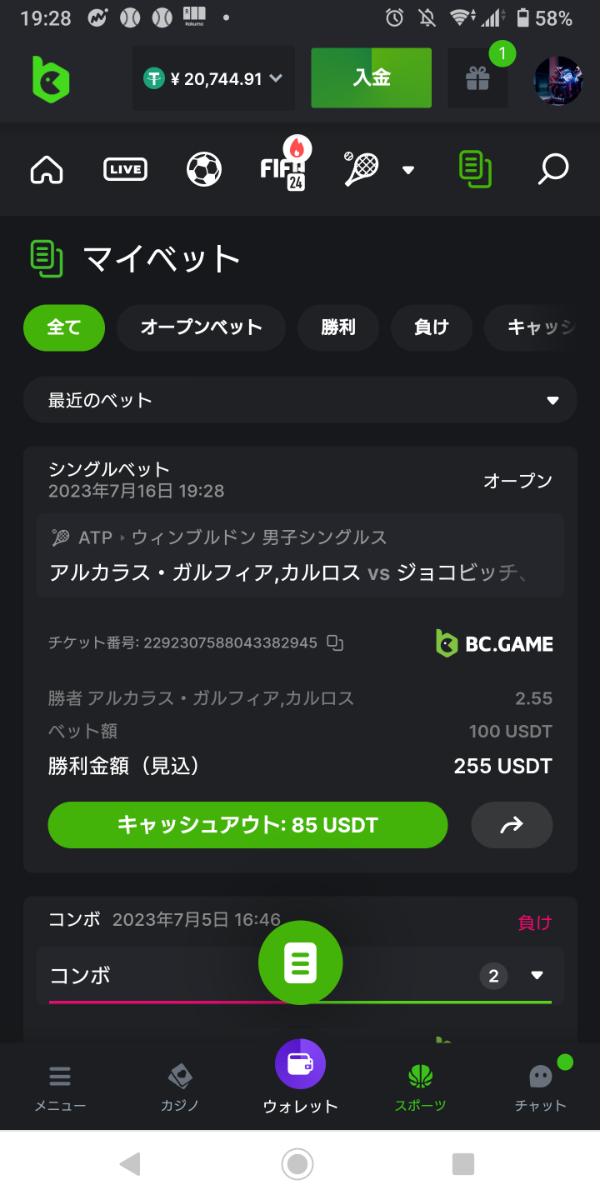Copy the ticket number
This screenshot has width=600, height=1200.
pyautogui.click(x=335, y=643)
